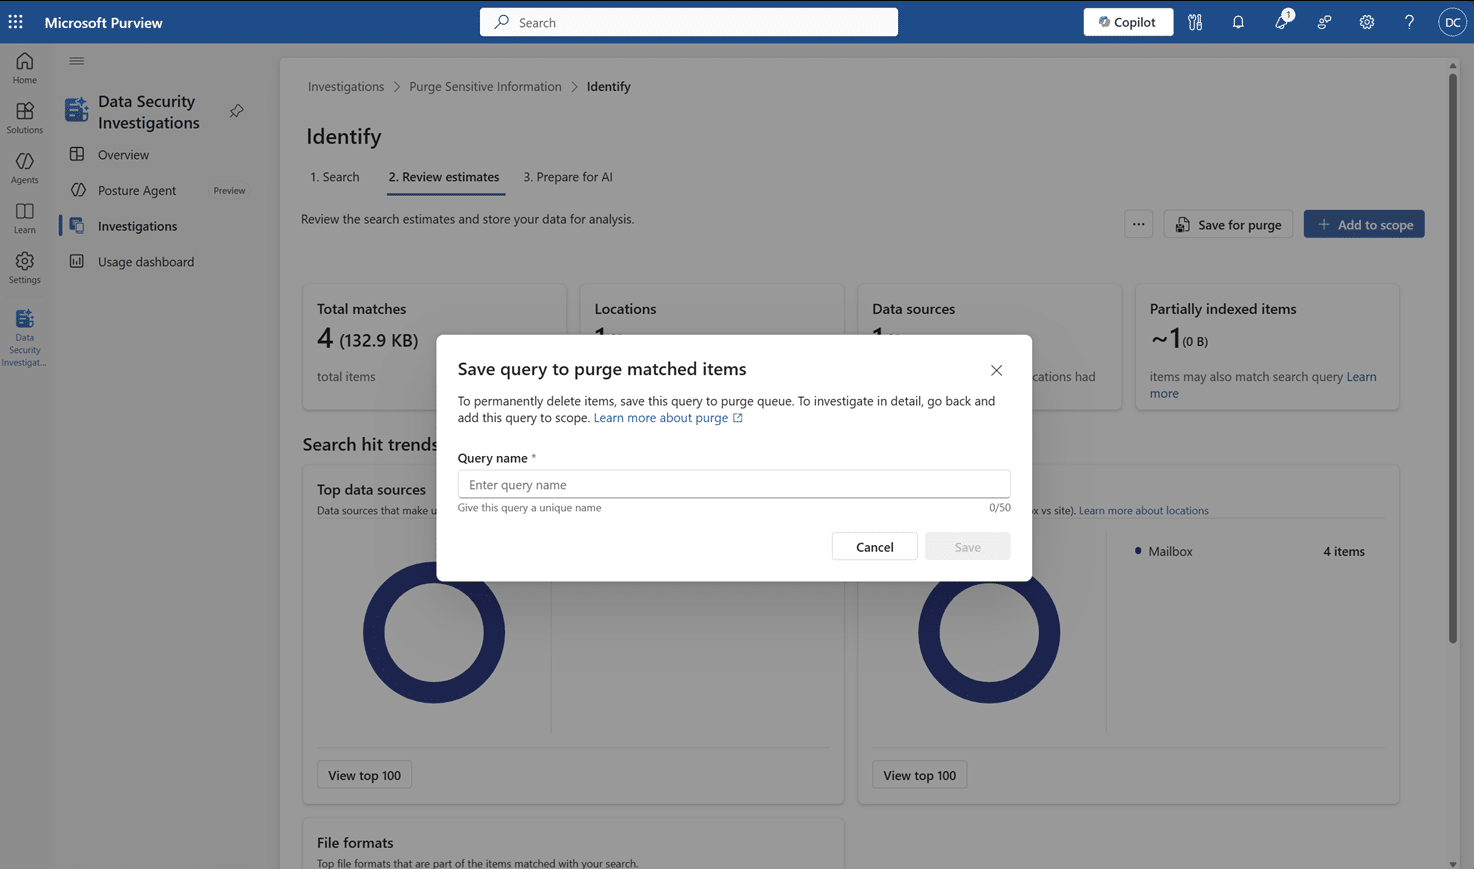This screenshot has height=869, width=1474.
Task: Pin the Data Security Investigations panel
Action: click(237, 111)
